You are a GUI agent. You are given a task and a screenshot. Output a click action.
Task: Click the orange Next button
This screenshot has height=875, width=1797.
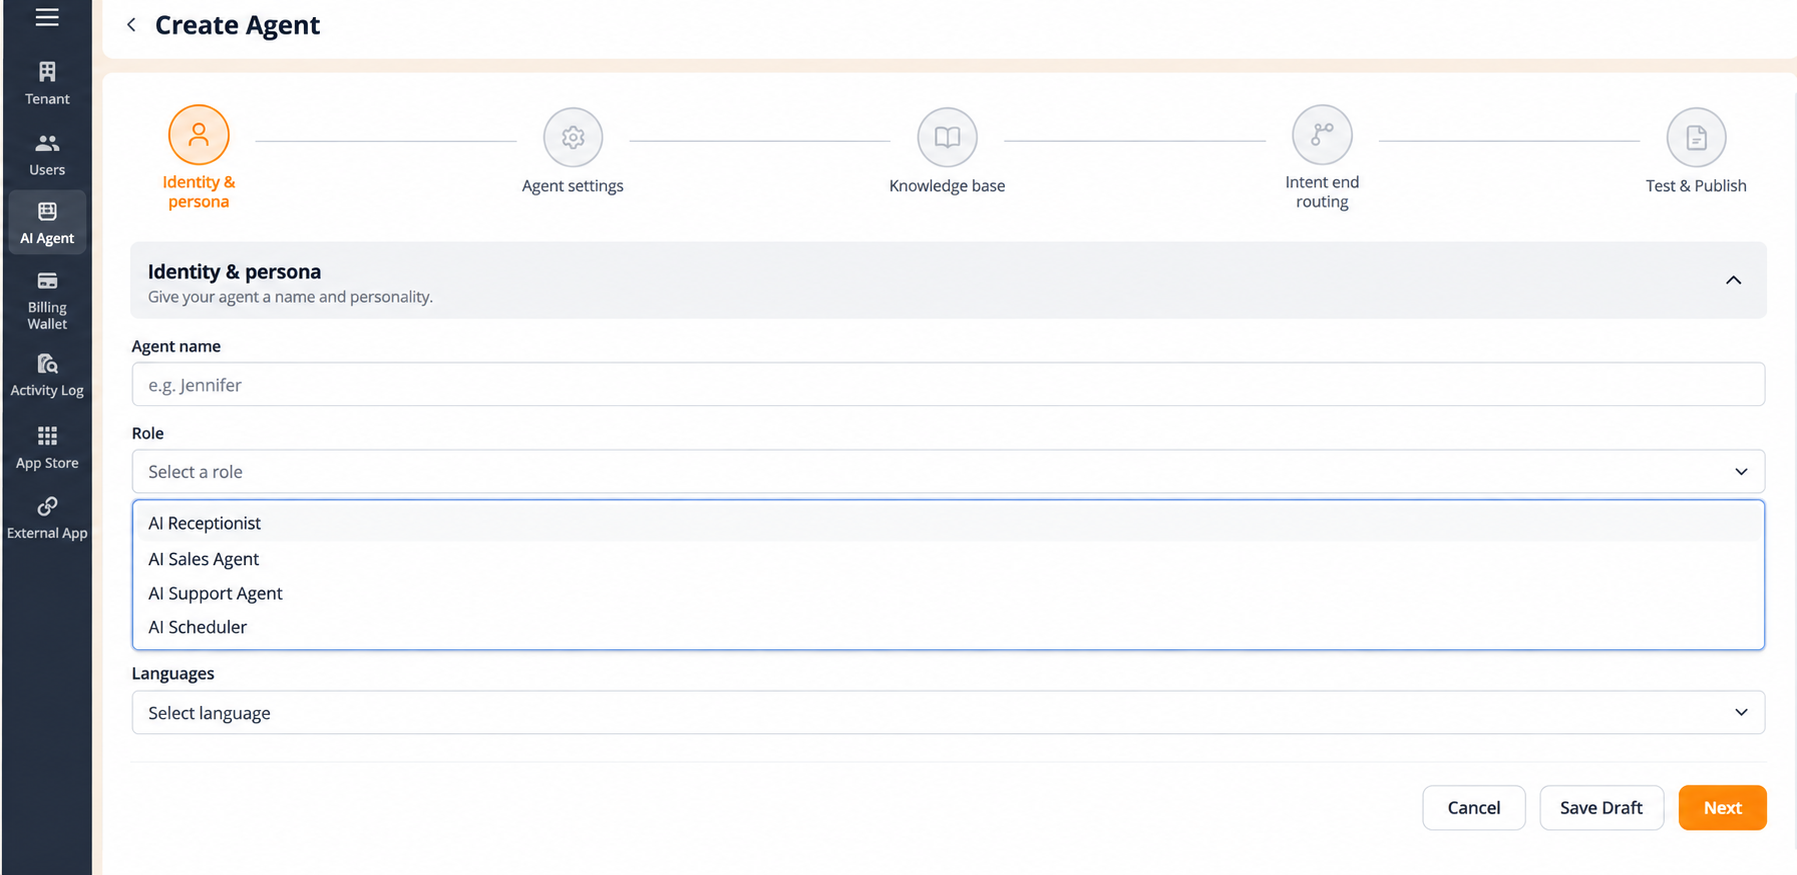coord(1722,807)
